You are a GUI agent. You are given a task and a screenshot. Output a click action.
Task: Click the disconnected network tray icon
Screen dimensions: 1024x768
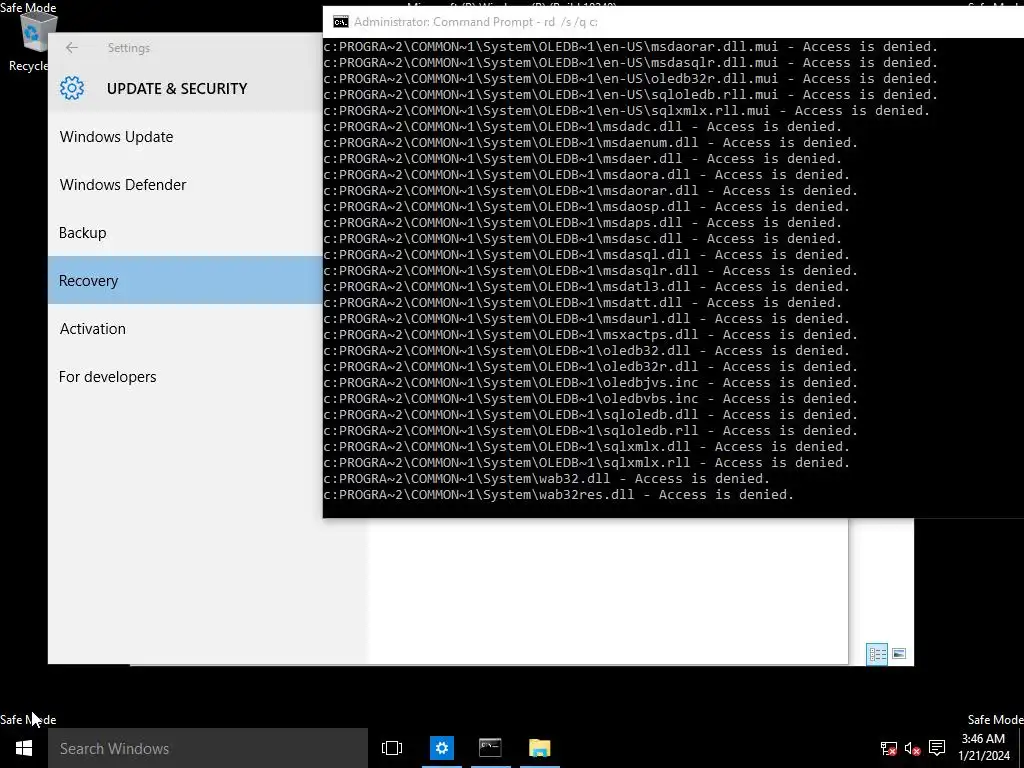[889, 748]
